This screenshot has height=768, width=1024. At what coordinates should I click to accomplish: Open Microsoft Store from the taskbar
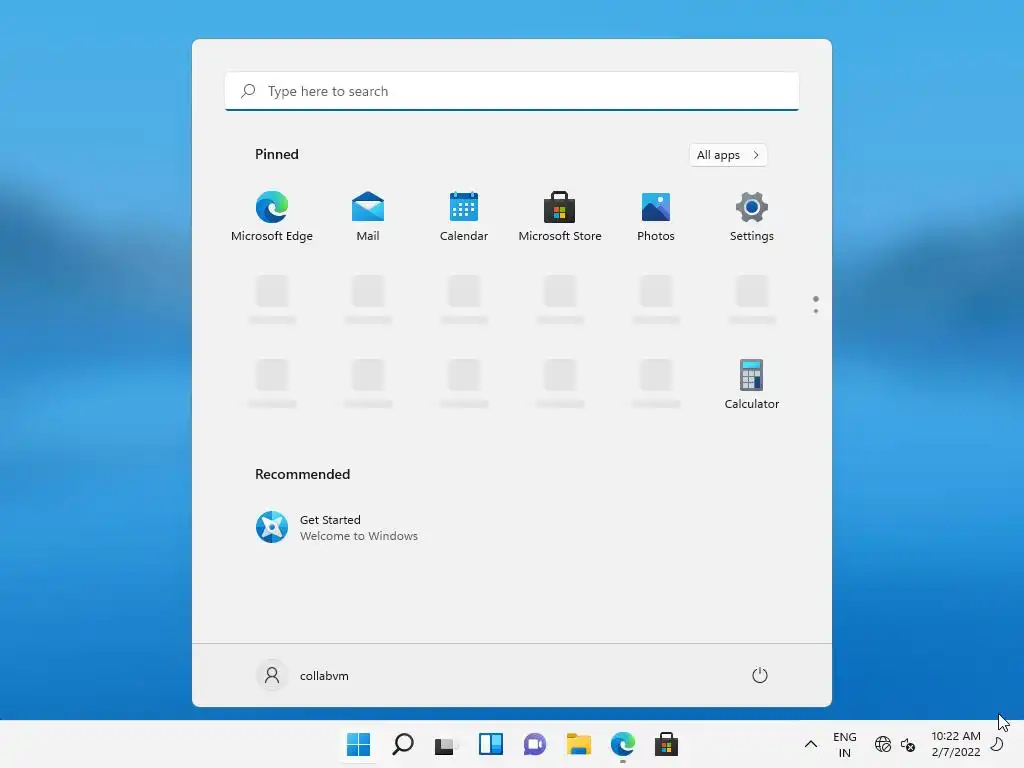[x=667, y=744]
